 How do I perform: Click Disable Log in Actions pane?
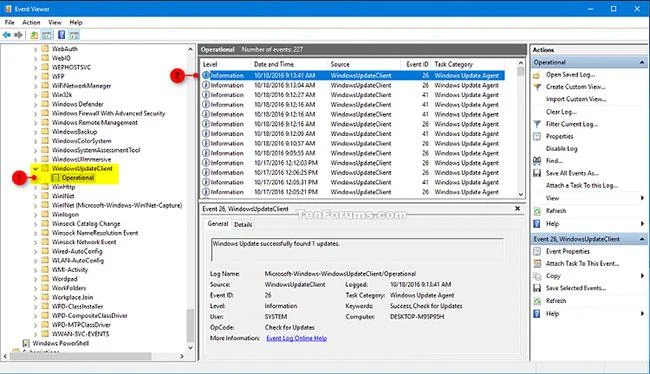pos(561,149)
